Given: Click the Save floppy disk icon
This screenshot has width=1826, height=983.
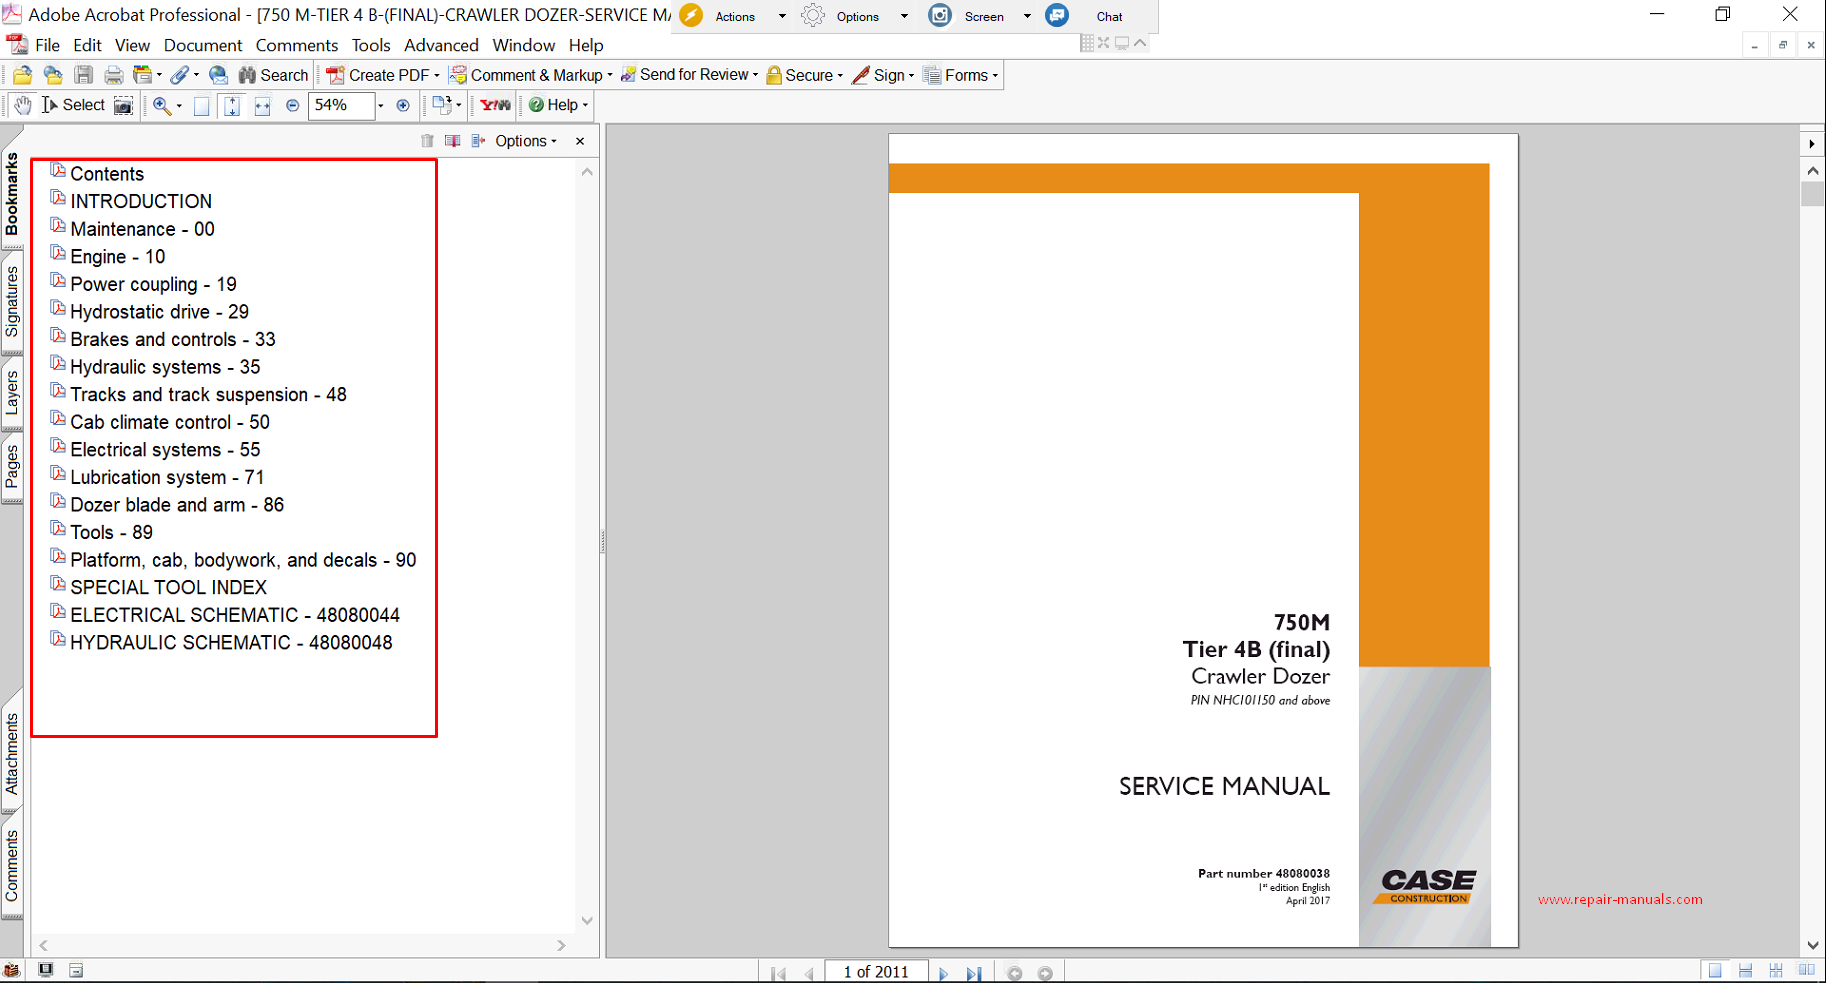Looking at the screenshot, I should click(84, 75).
